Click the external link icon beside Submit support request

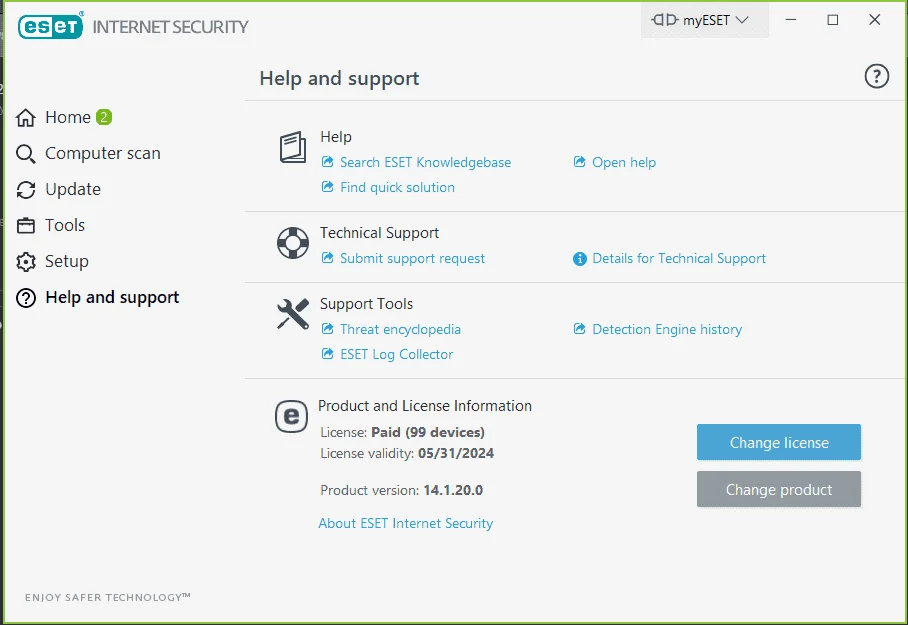328,258
